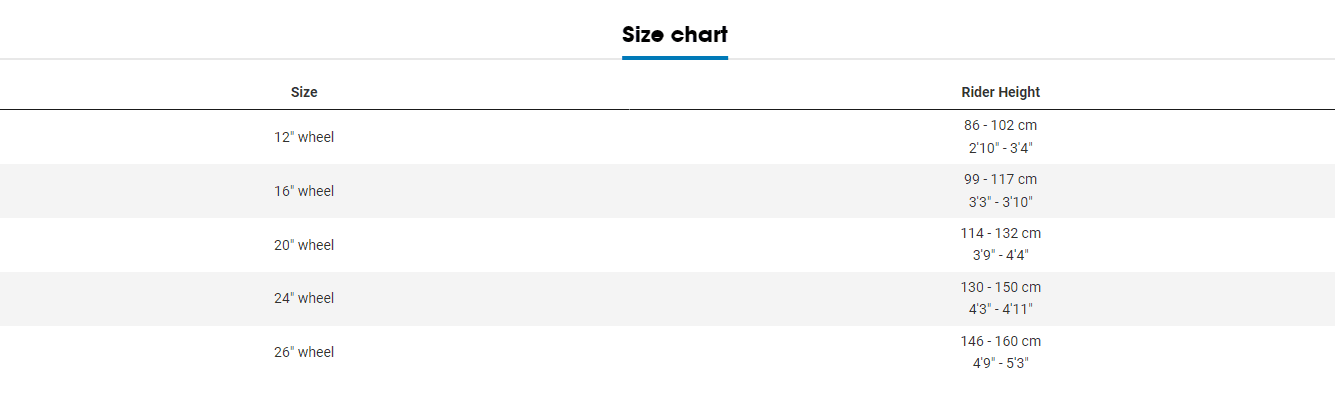Select the Size chart tab
The image size is (1335, 395).
coord(674,35)
